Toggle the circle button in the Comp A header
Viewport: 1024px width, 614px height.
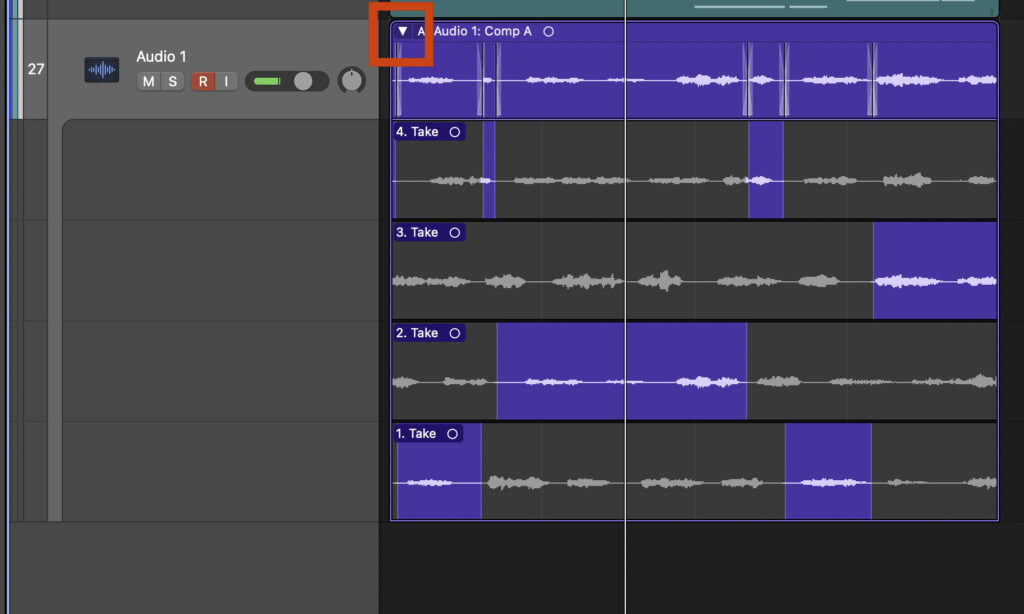[x=549, y=31]
